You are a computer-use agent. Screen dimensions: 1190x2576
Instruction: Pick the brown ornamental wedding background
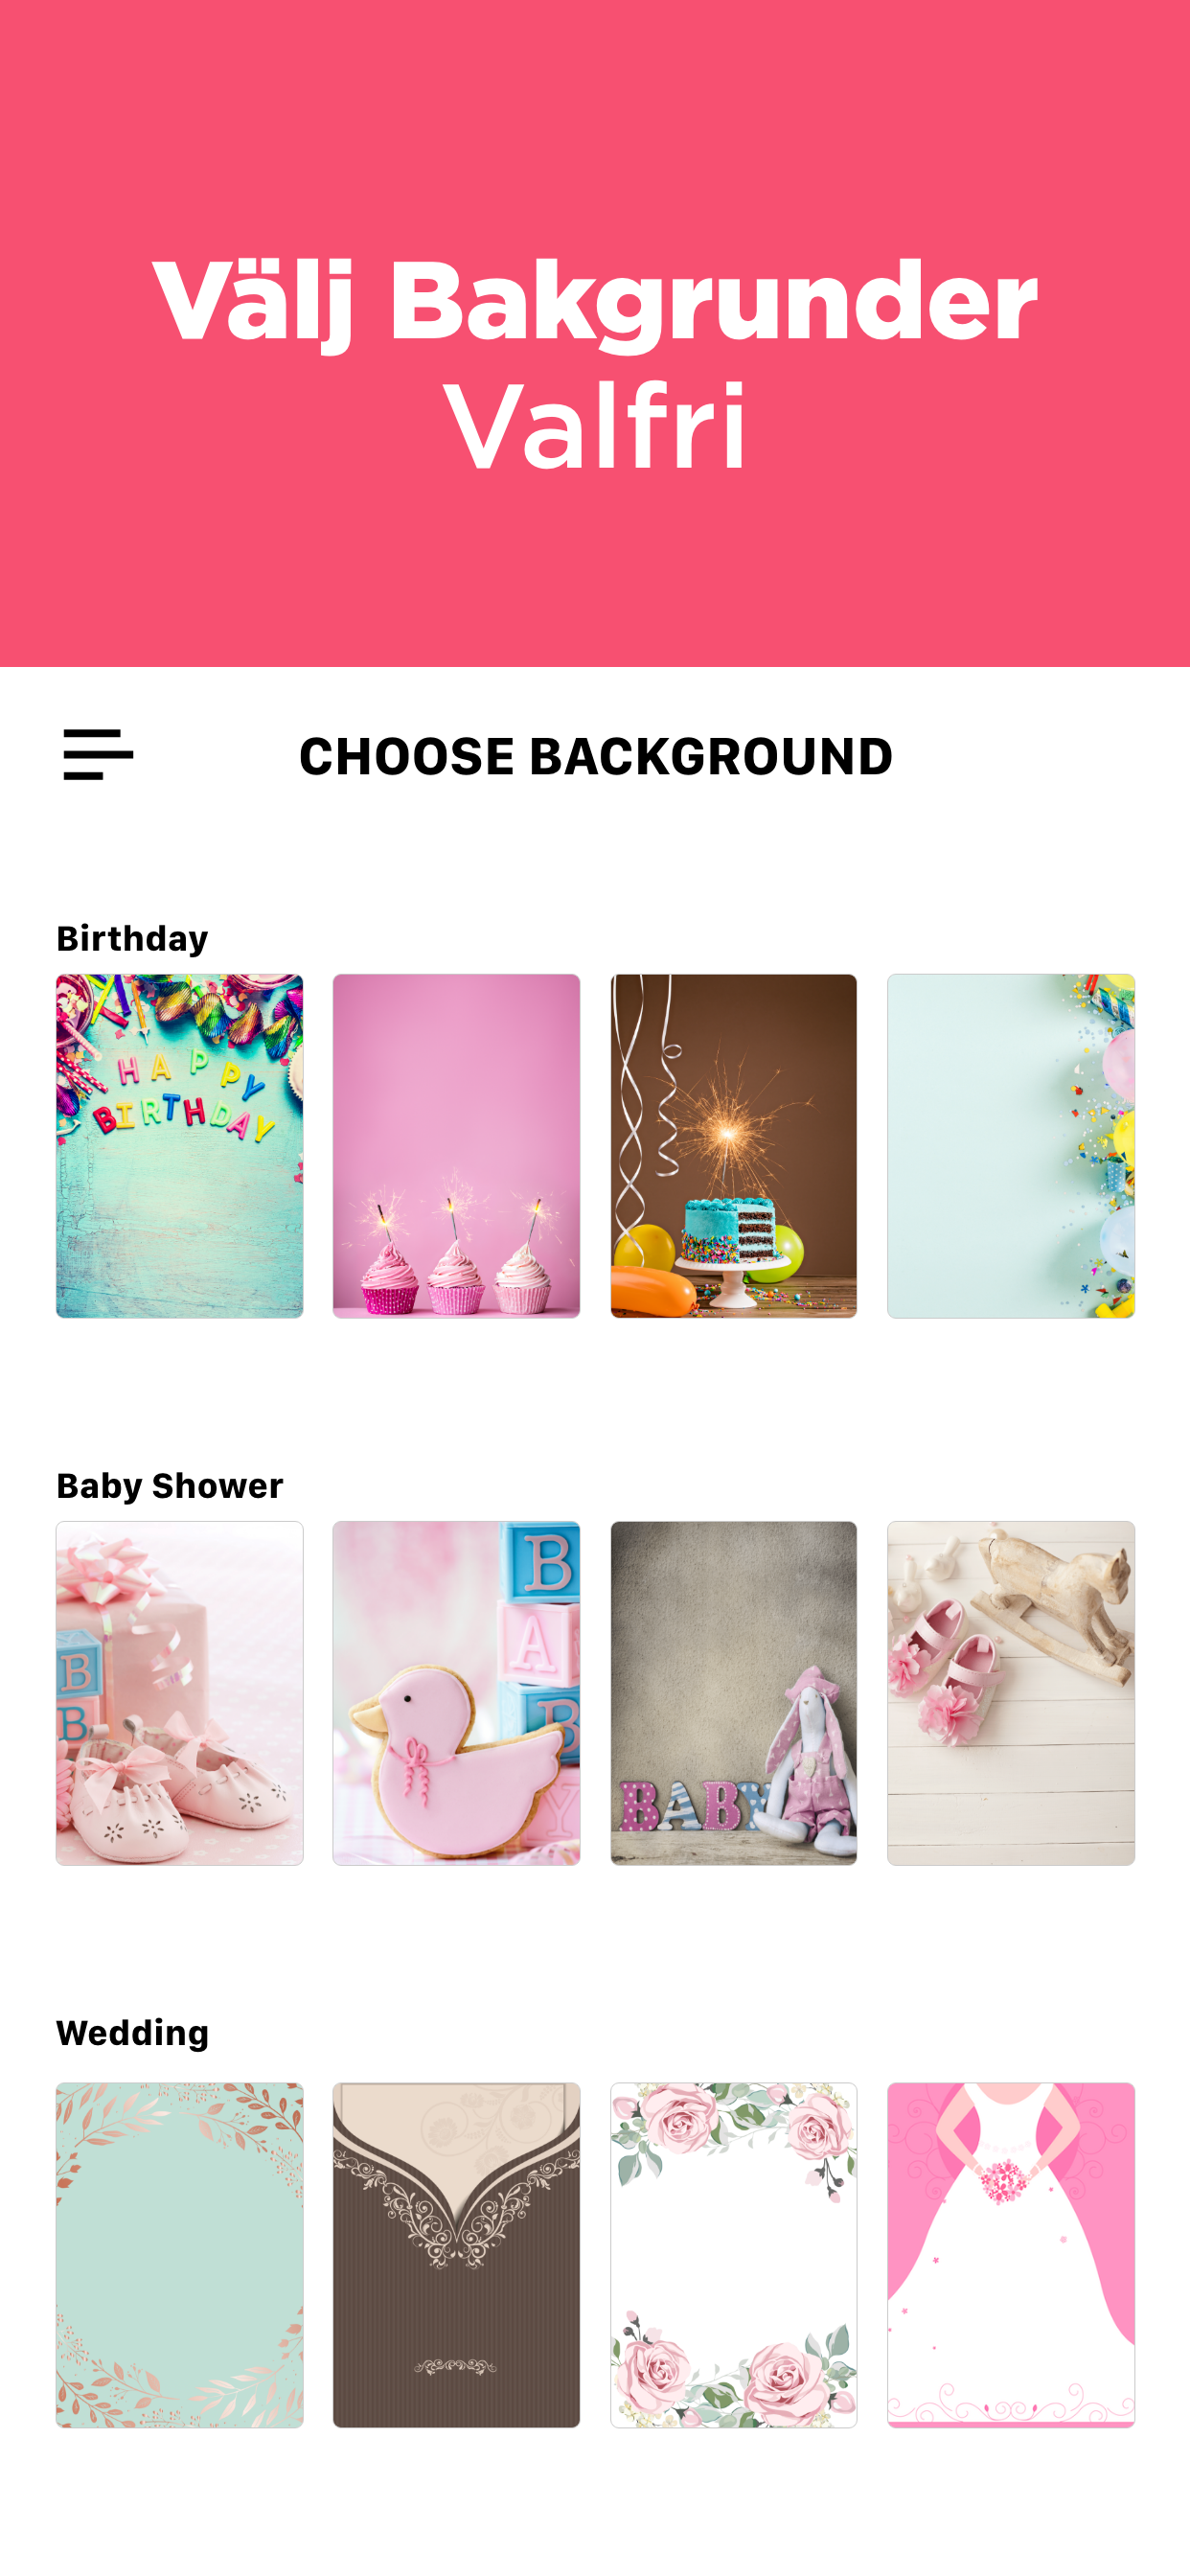click(457, 2255)
